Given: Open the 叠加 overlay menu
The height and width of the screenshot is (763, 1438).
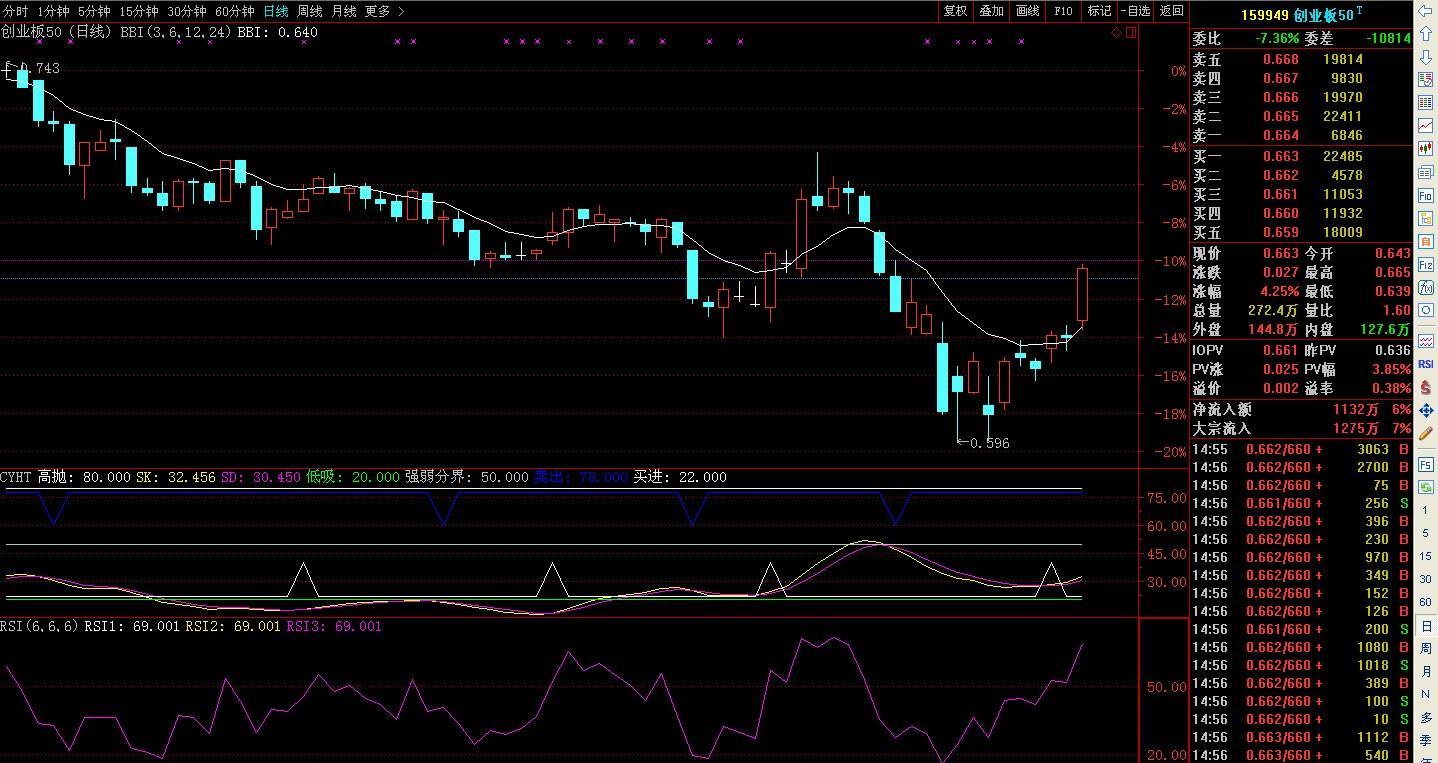Looking at the screenshot, I should coord(991,11).
